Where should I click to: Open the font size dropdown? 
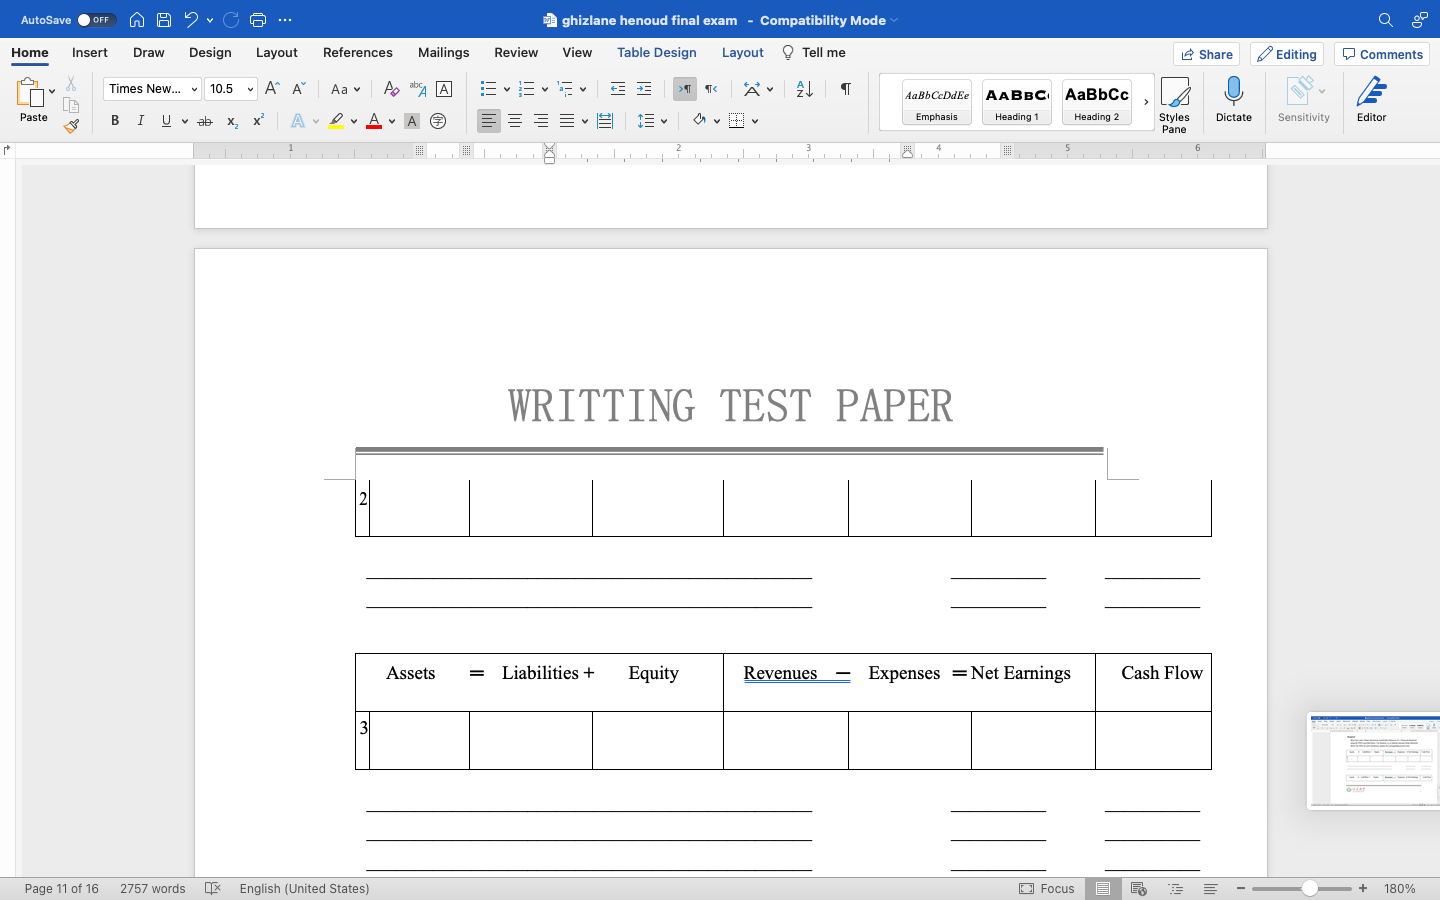[x=250, y=89]
